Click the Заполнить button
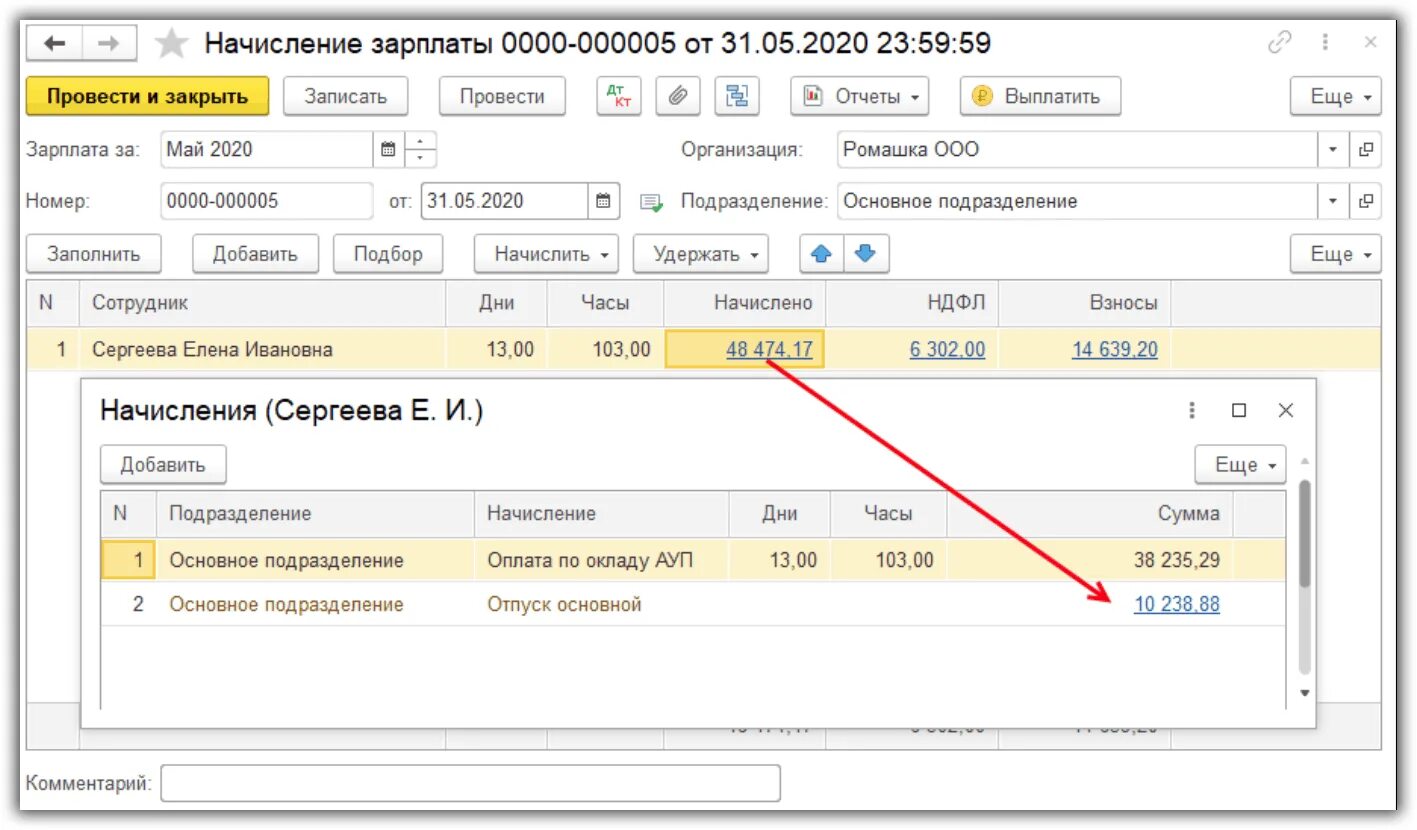1417x830 pixels. [93, 254]
